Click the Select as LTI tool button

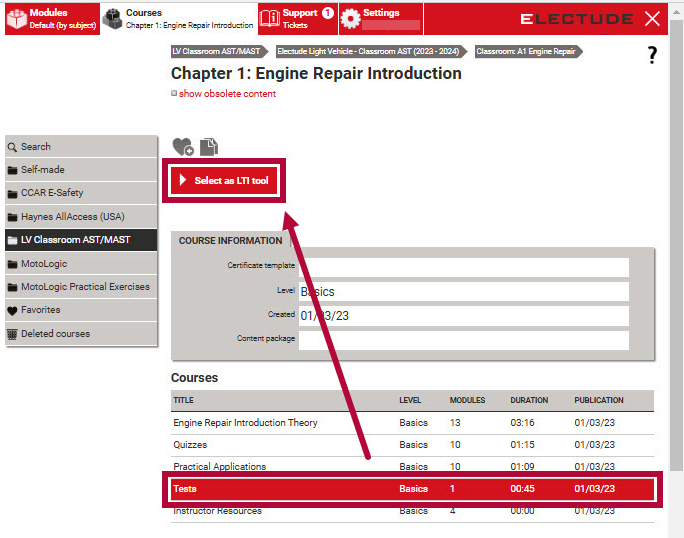click(224, 181)
